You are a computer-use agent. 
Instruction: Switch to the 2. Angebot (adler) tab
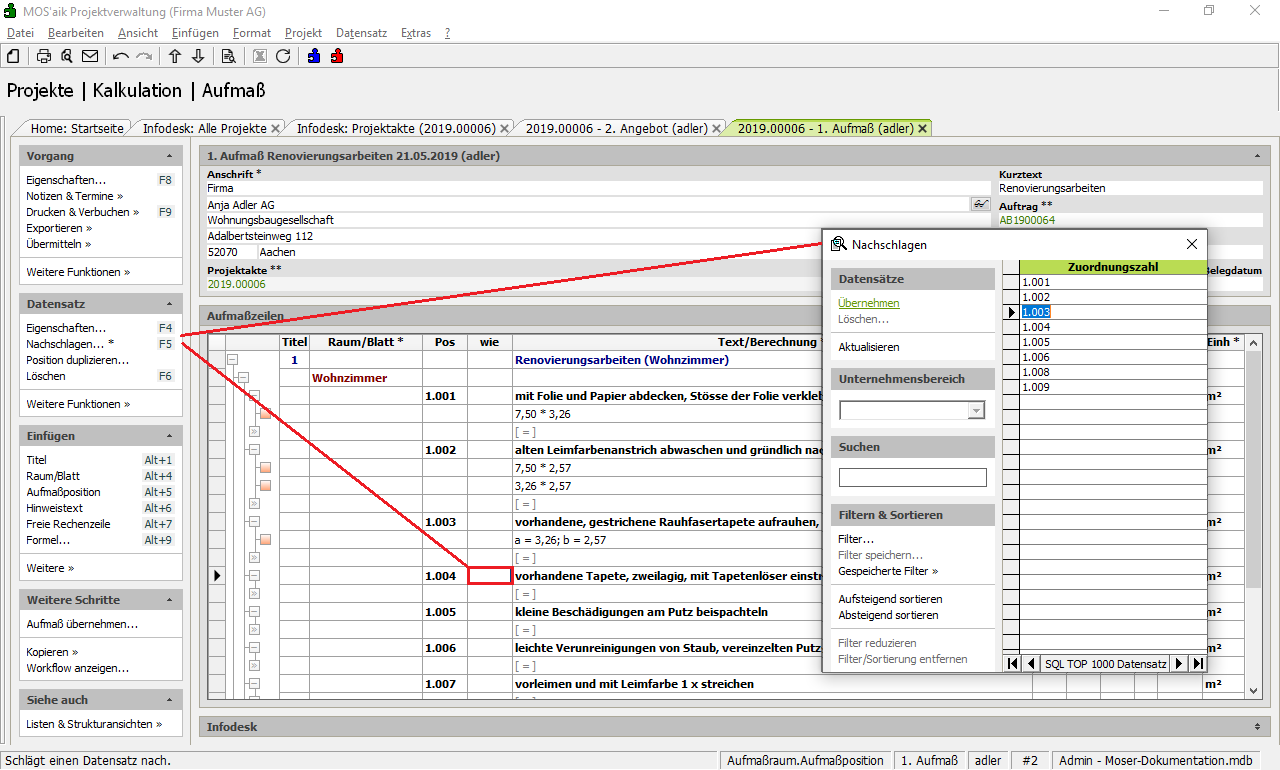point(616,128)
